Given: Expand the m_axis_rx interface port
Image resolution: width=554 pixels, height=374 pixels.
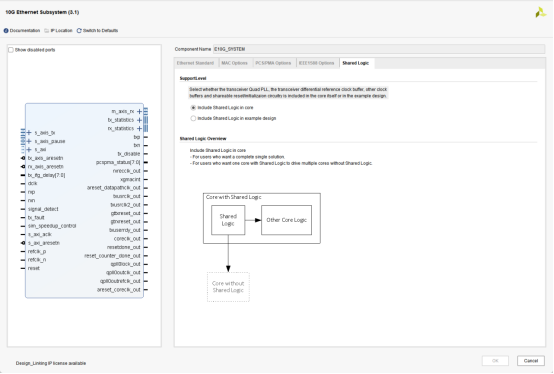Looking at the screenshot, I should [x=140, y=112].
